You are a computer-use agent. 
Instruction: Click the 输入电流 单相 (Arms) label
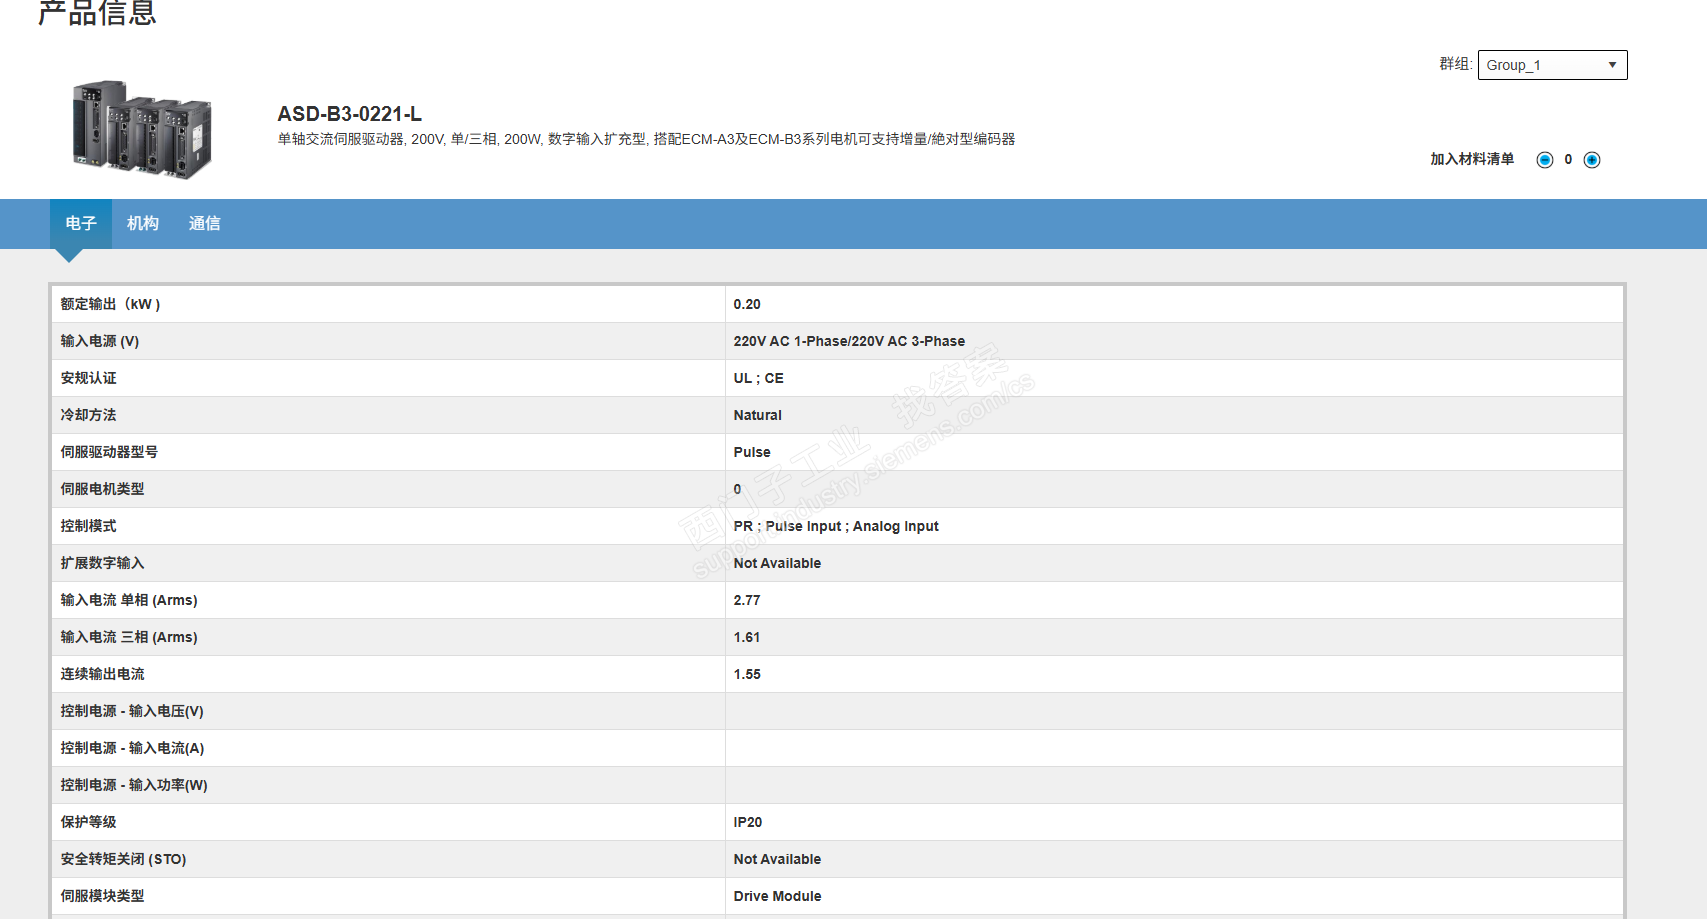[129, 600]
